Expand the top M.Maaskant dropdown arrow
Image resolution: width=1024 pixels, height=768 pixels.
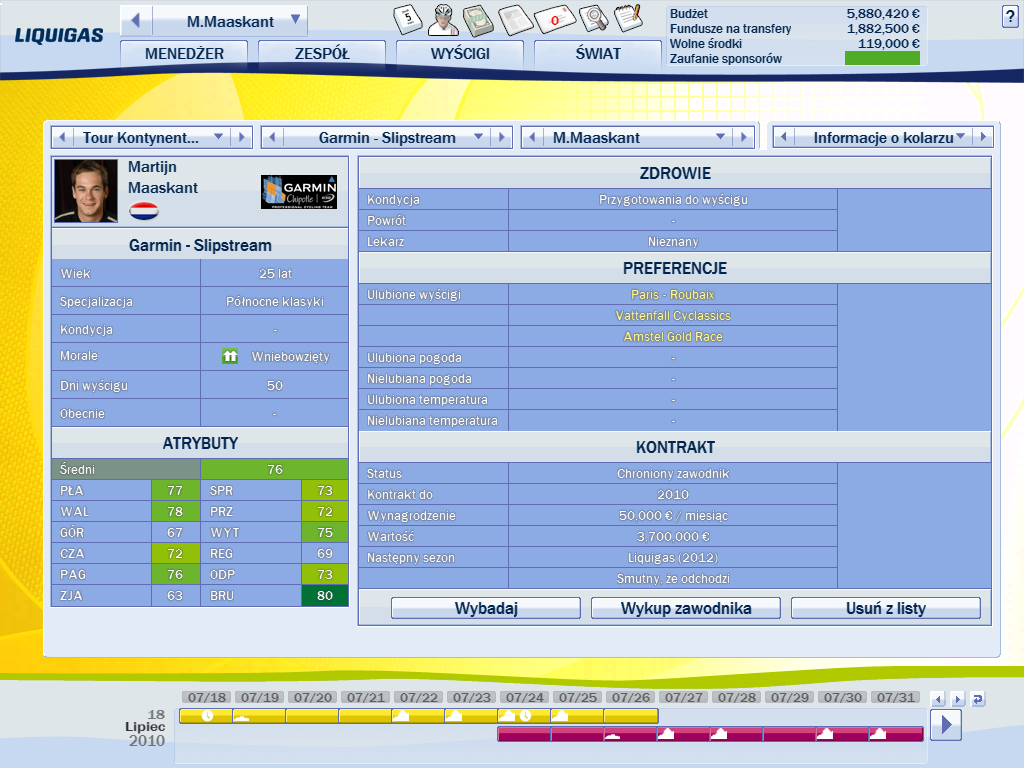[x=295, y=20]
